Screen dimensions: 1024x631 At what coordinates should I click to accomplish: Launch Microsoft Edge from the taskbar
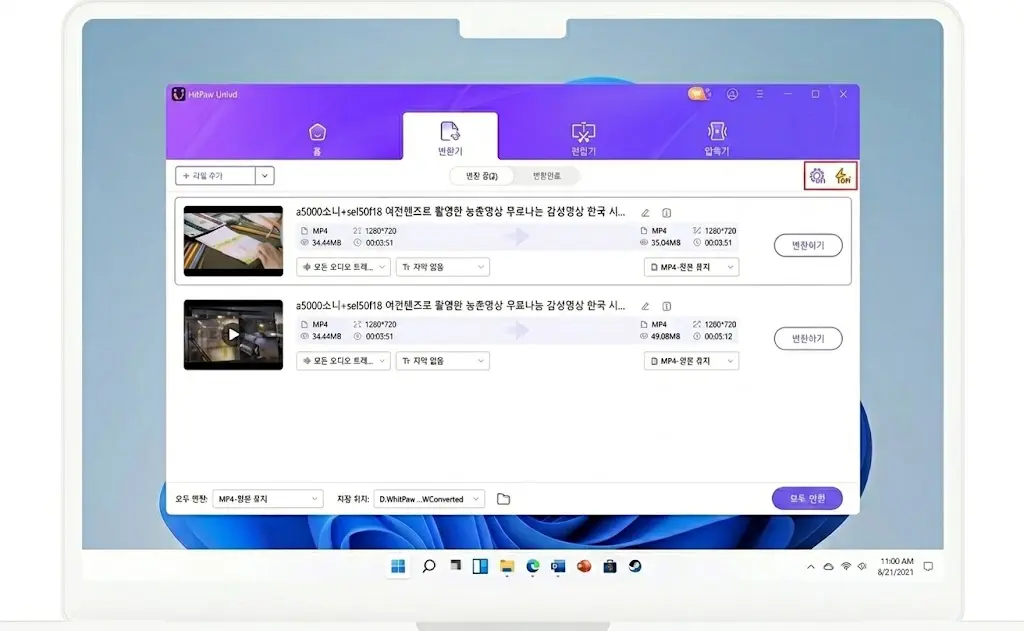(x=532, y=566)
